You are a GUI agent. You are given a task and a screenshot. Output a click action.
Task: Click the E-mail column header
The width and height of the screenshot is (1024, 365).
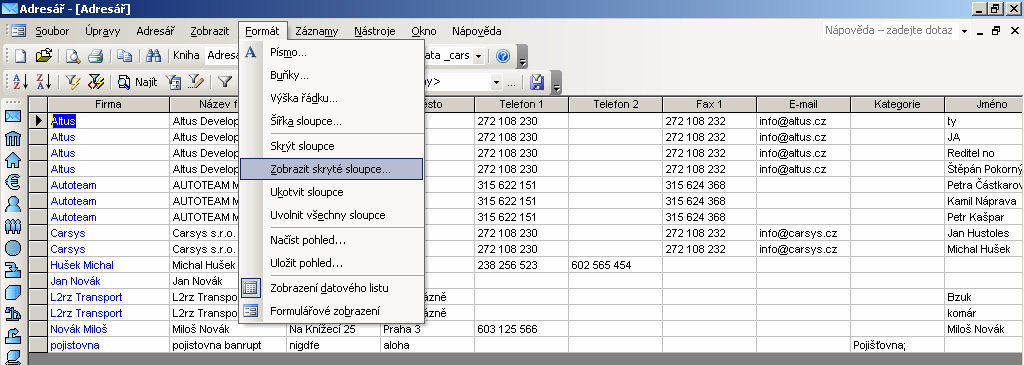click(x=803, y=104)
